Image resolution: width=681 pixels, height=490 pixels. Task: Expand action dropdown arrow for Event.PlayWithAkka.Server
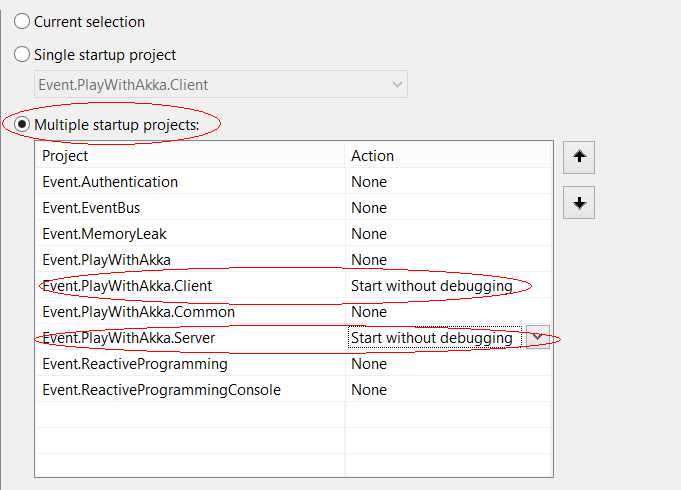538,337
